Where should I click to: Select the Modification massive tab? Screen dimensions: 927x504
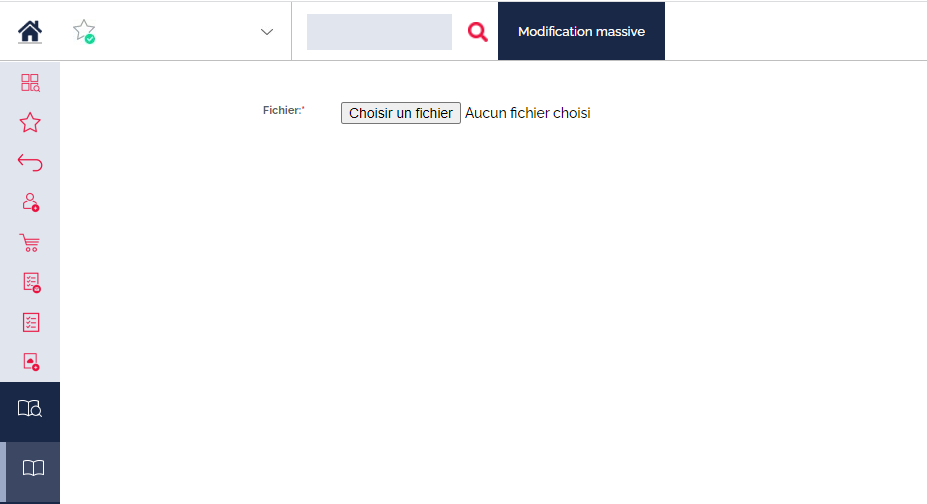pyautogui.click(x=581, y=31)
